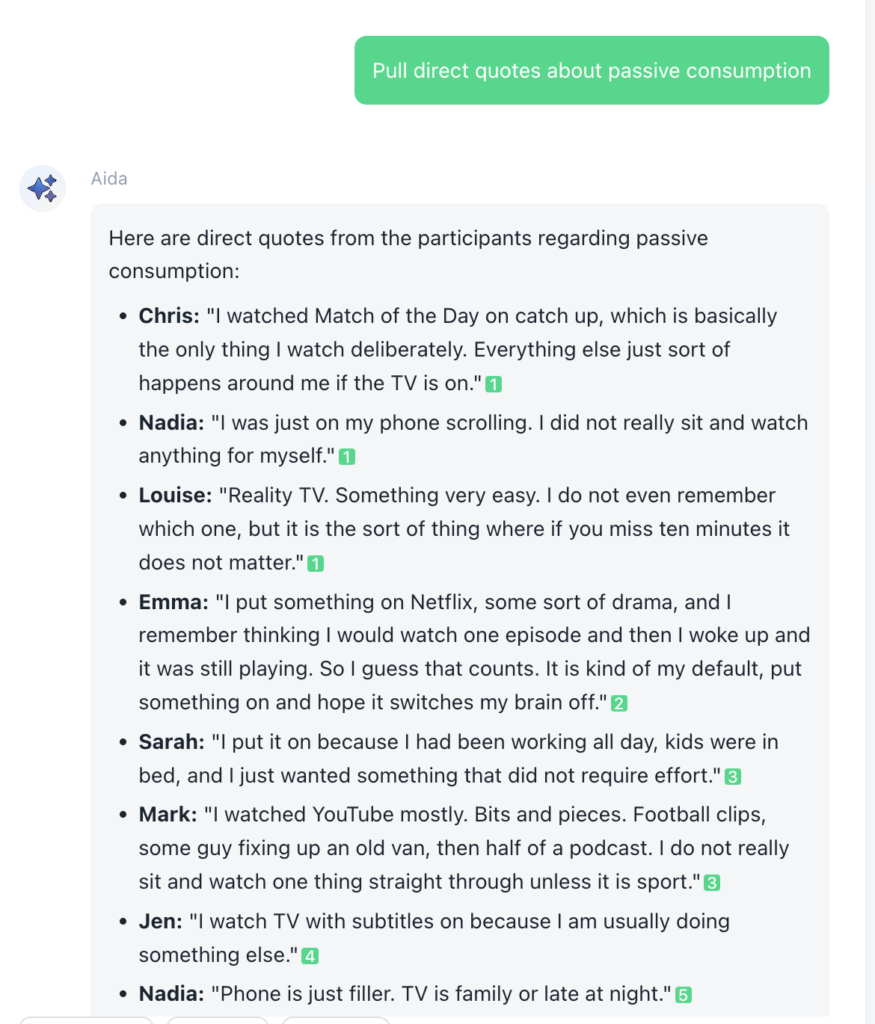Click the bold name "Louise:" in the list

tap(175, 495)
